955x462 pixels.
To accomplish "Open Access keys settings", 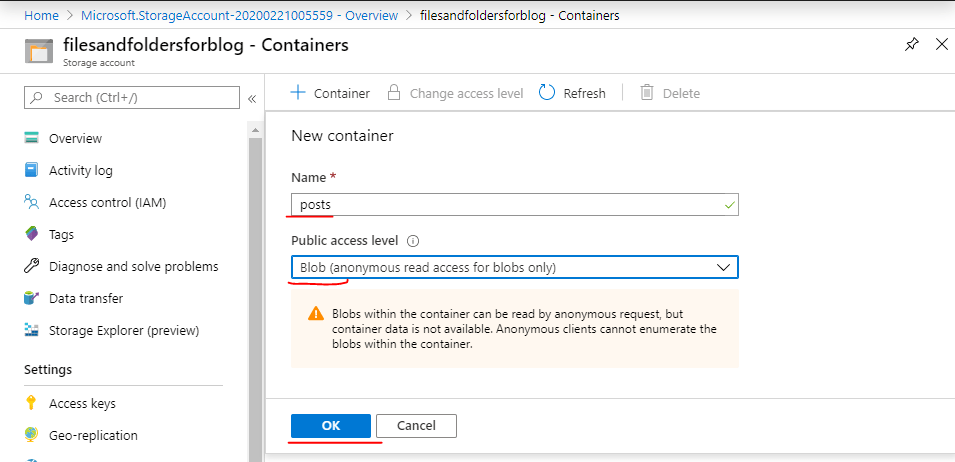I will pyautogui.click(x=82, y=403).
